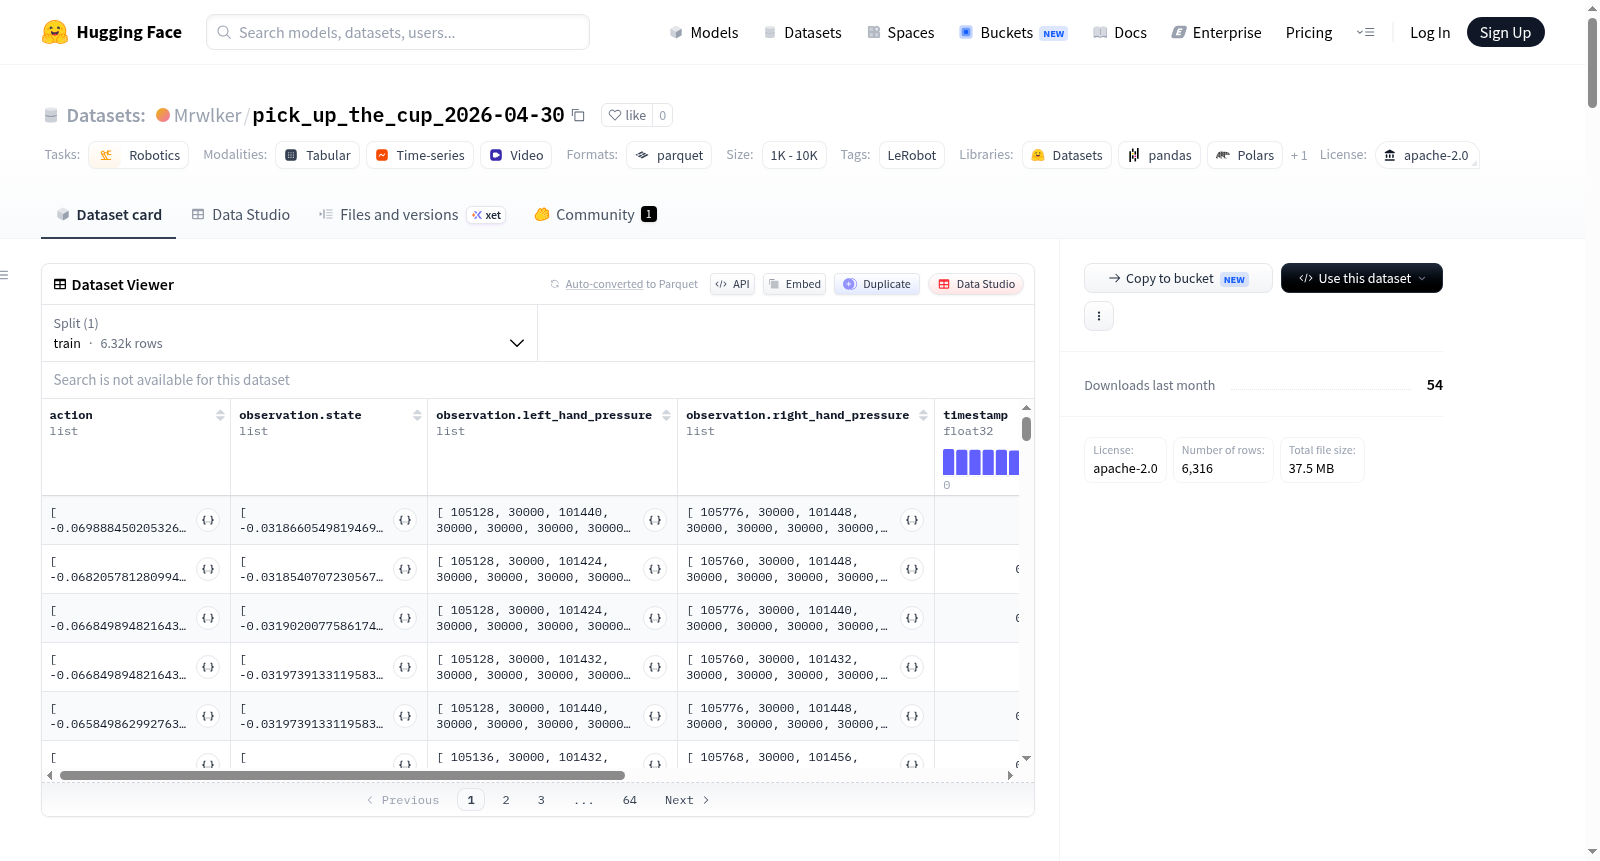Go to page 2 of the table
The width and height of the screenshot is (1600, 861).
(x=506, y=800)
